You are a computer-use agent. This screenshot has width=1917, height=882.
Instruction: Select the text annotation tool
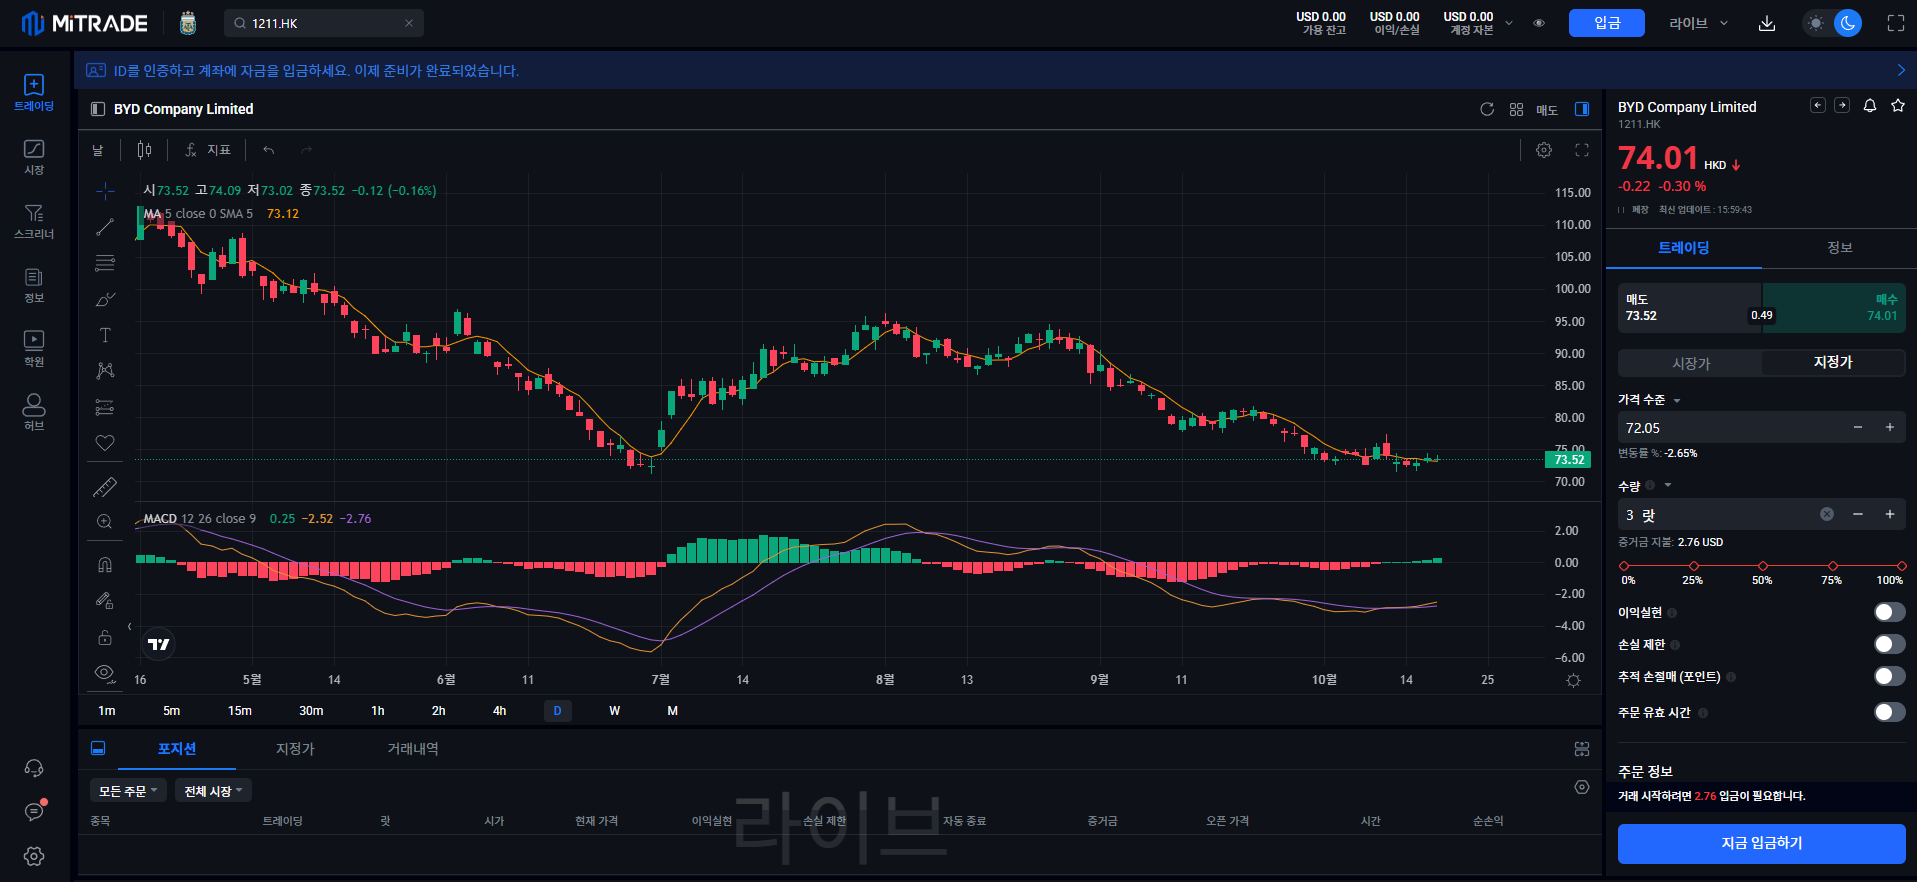click(x=105, y=335)
